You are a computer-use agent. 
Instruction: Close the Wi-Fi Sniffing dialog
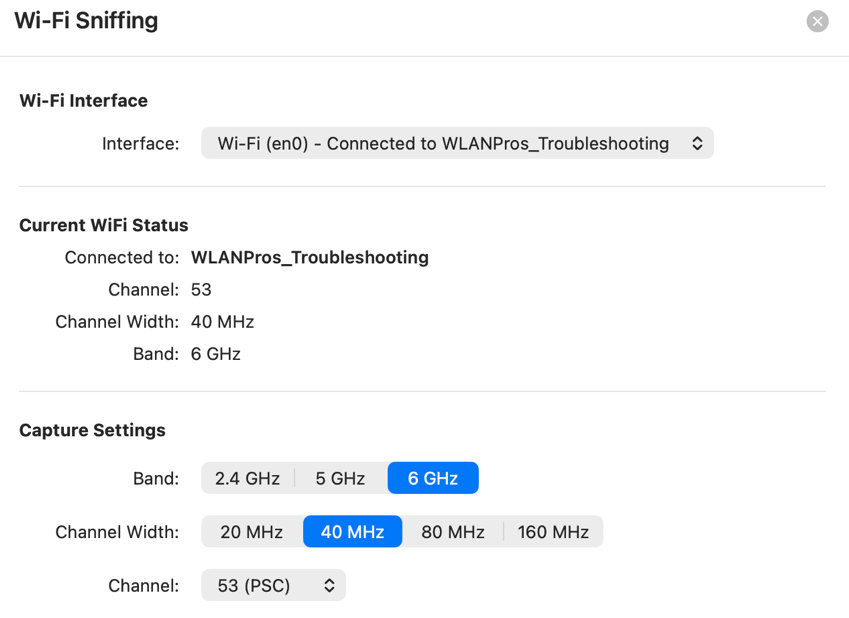[x=817, y=21]
